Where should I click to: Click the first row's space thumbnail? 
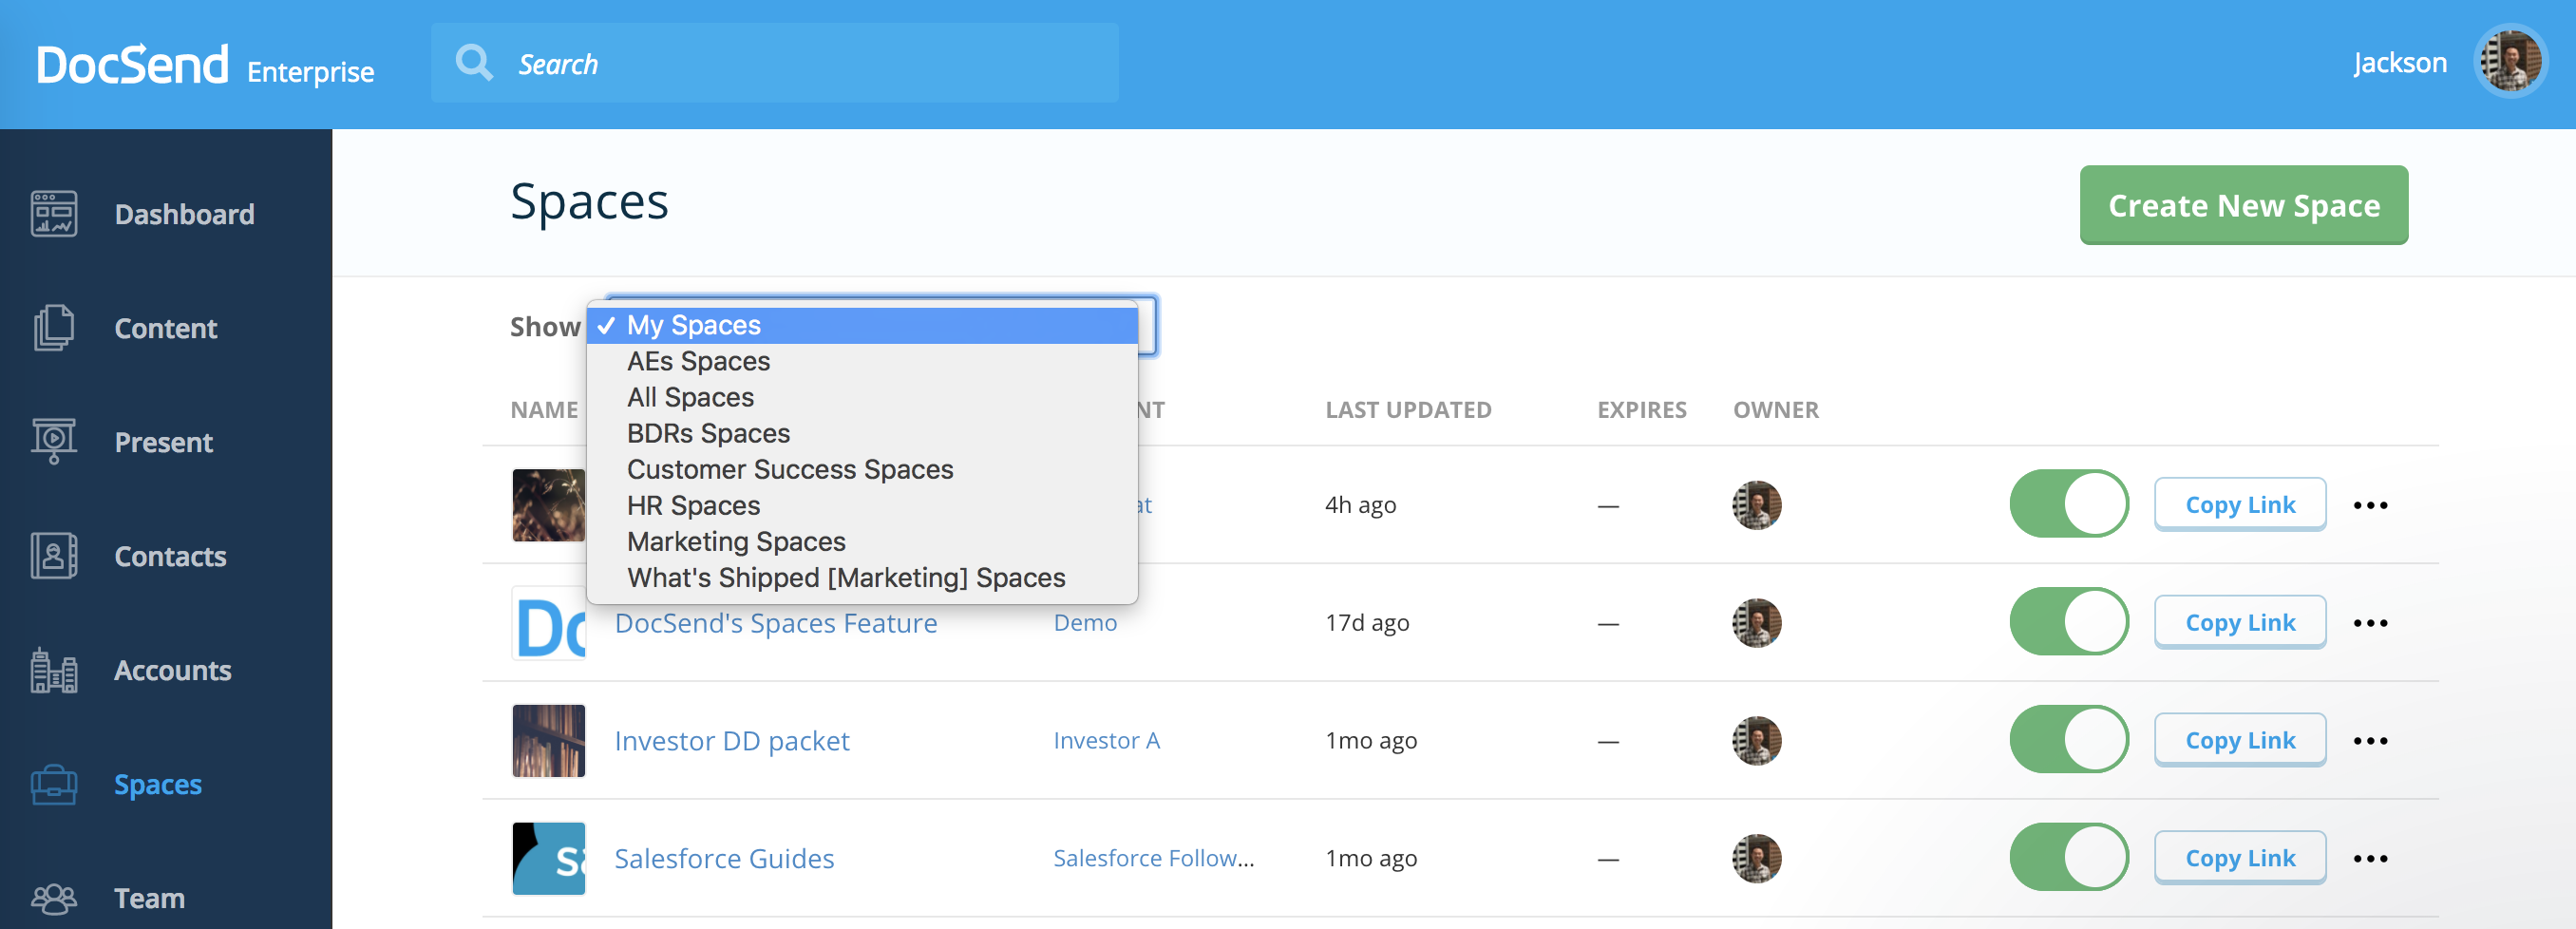click(x=548, y=505)
